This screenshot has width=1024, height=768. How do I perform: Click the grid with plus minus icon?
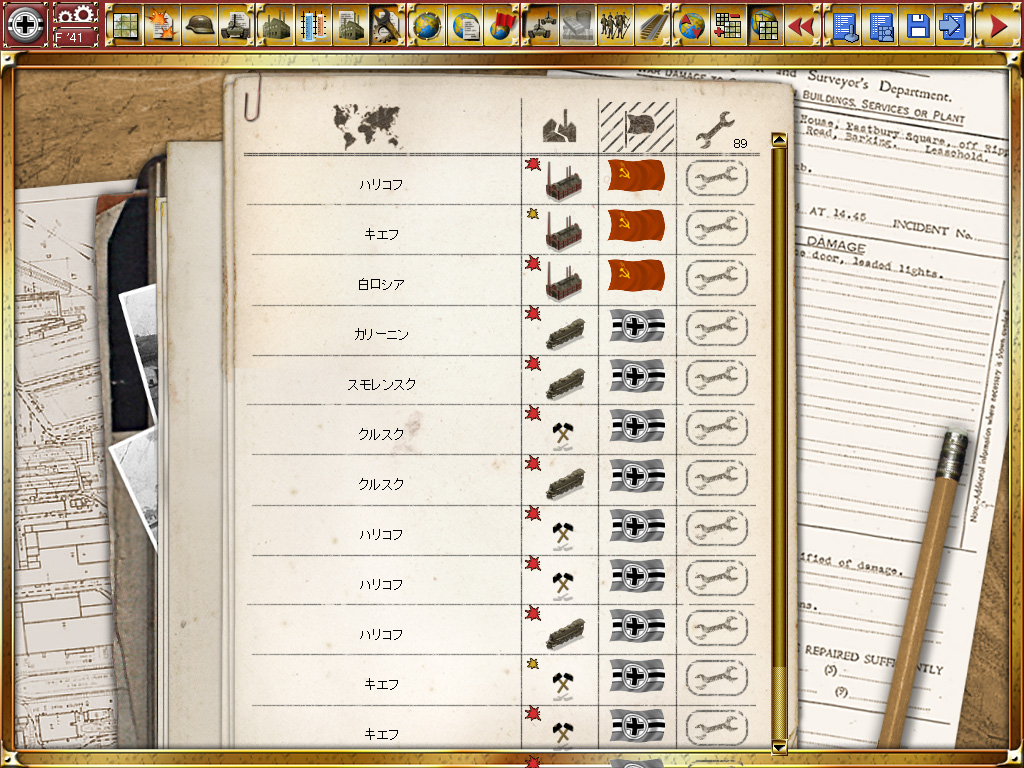point(729,25)
